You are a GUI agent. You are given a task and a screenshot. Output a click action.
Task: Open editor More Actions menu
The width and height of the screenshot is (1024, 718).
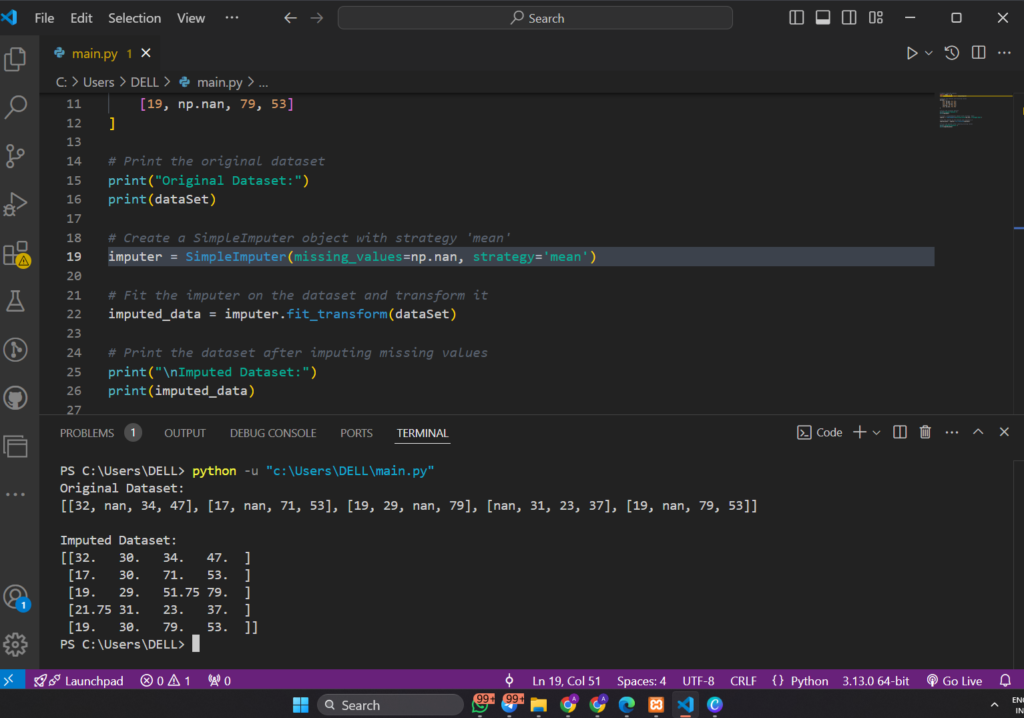click(x=1004, y=53)
